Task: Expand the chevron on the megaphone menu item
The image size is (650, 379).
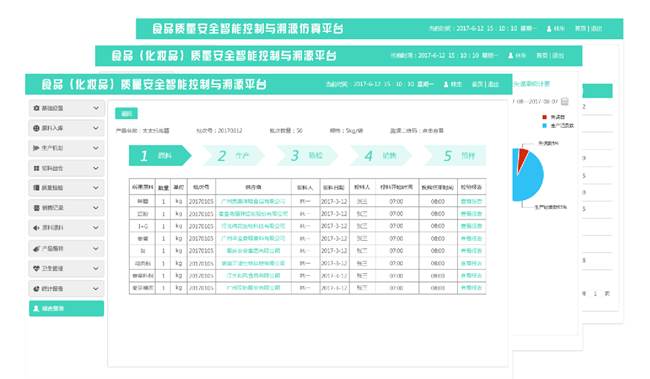Action: [96, 228]
